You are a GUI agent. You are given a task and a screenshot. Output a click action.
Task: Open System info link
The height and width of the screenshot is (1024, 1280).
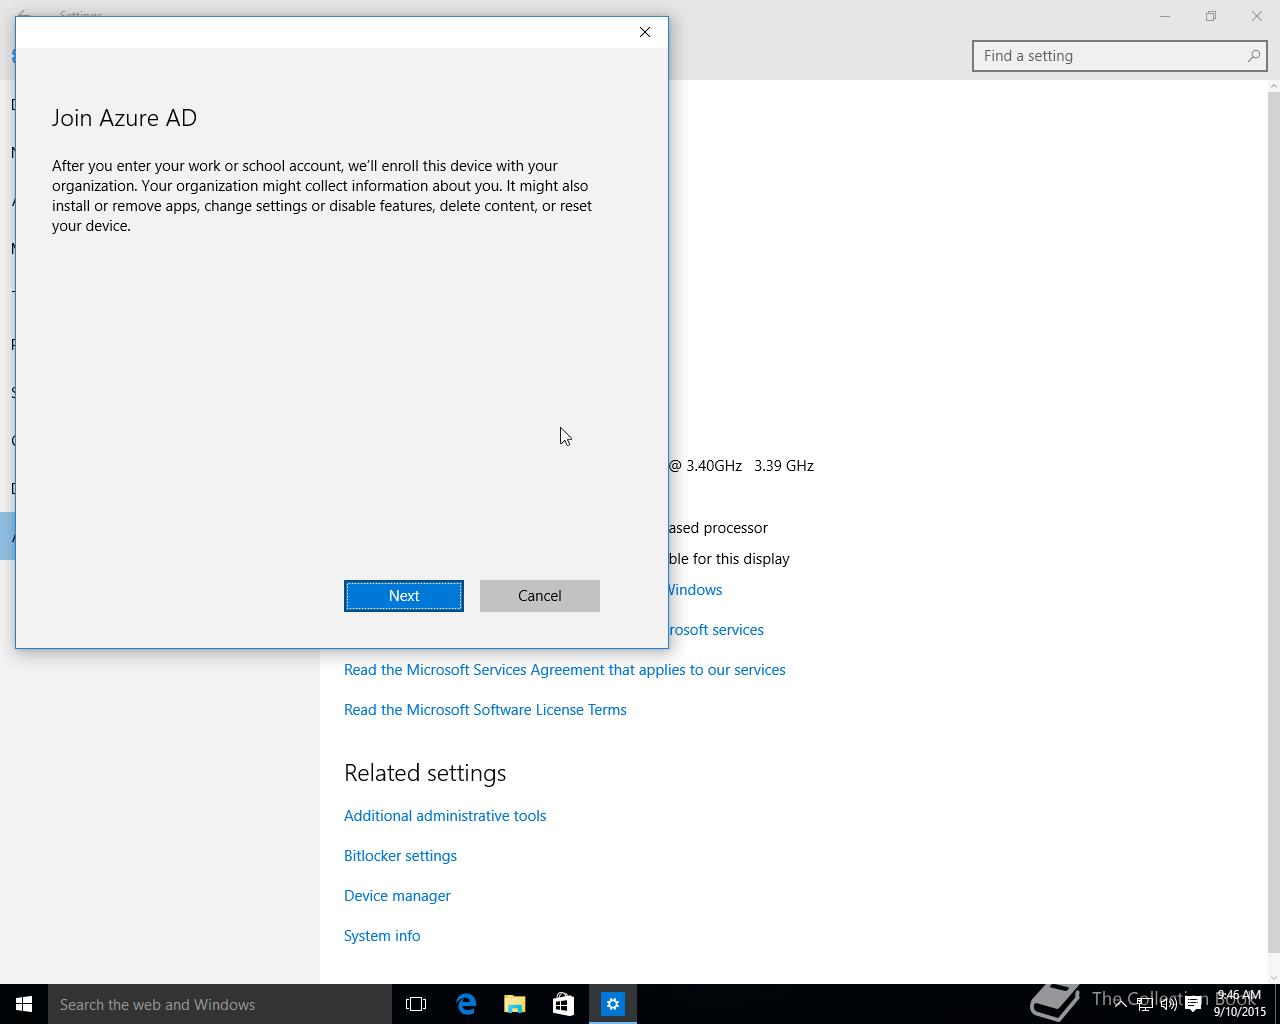tap(382, 936)
